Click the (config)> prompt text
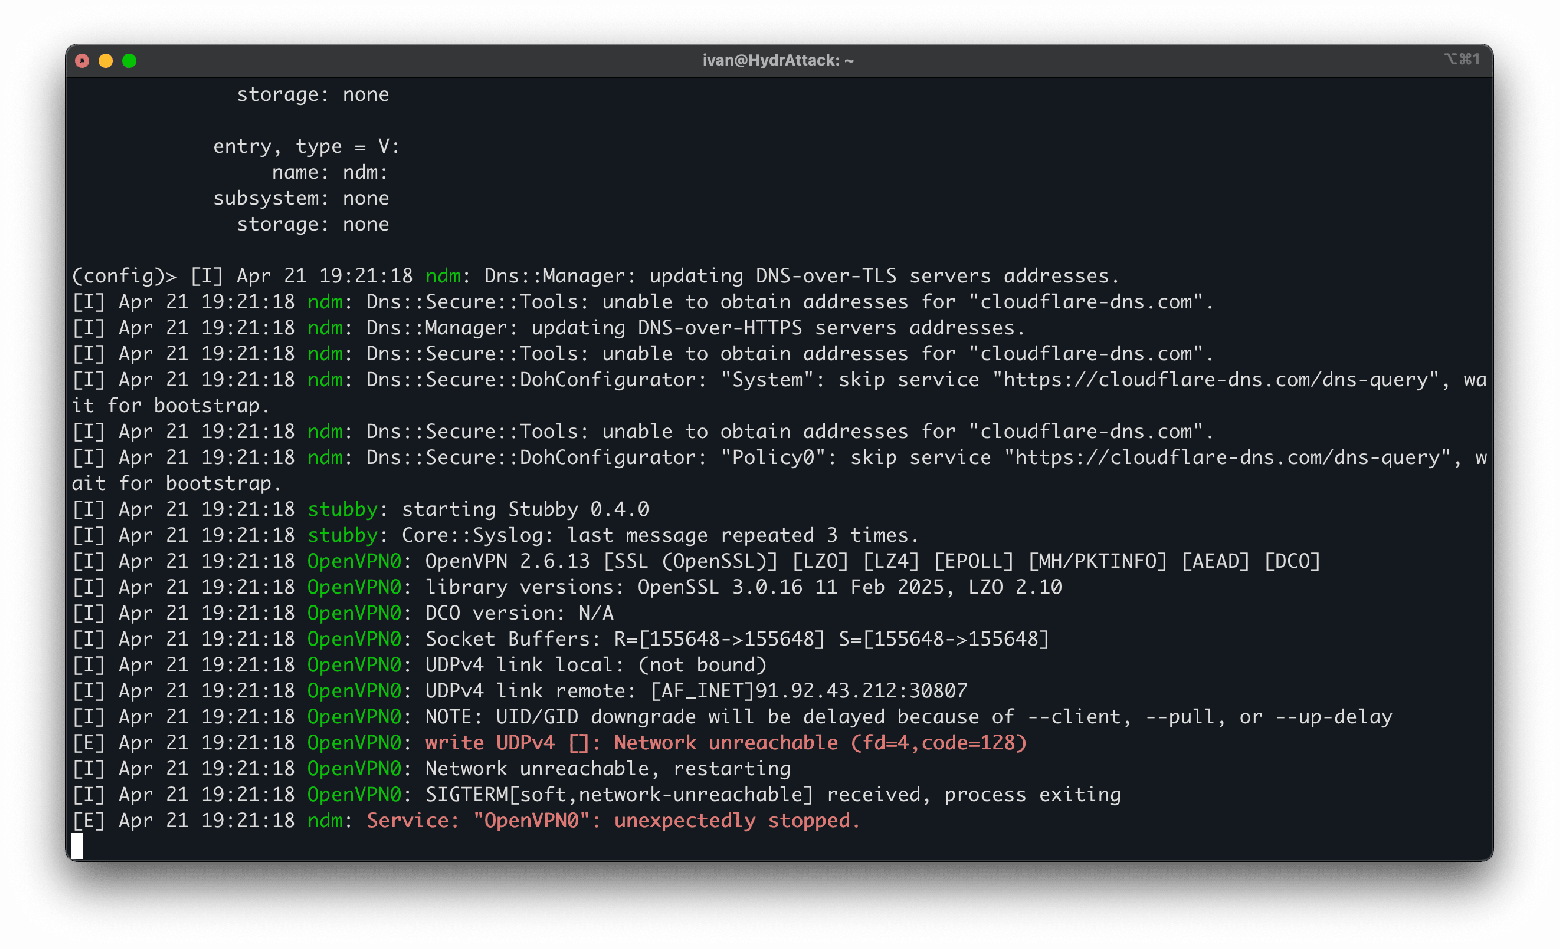Screen dimensions: 1560x949 (124, 276)
